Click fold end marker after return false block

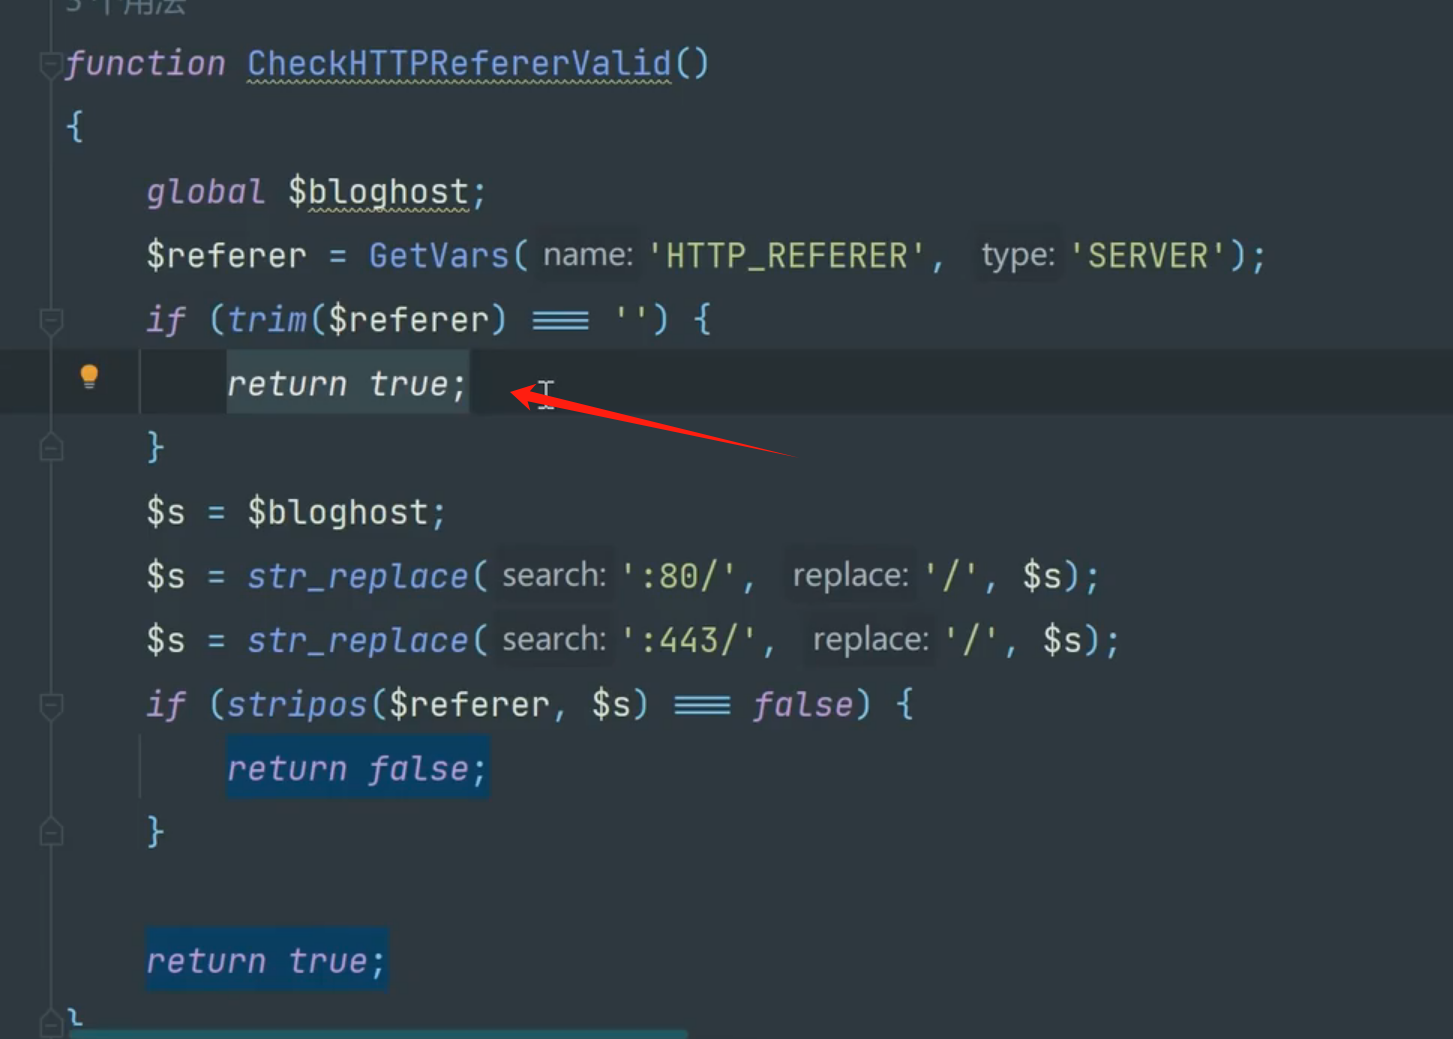click(51, 832)
